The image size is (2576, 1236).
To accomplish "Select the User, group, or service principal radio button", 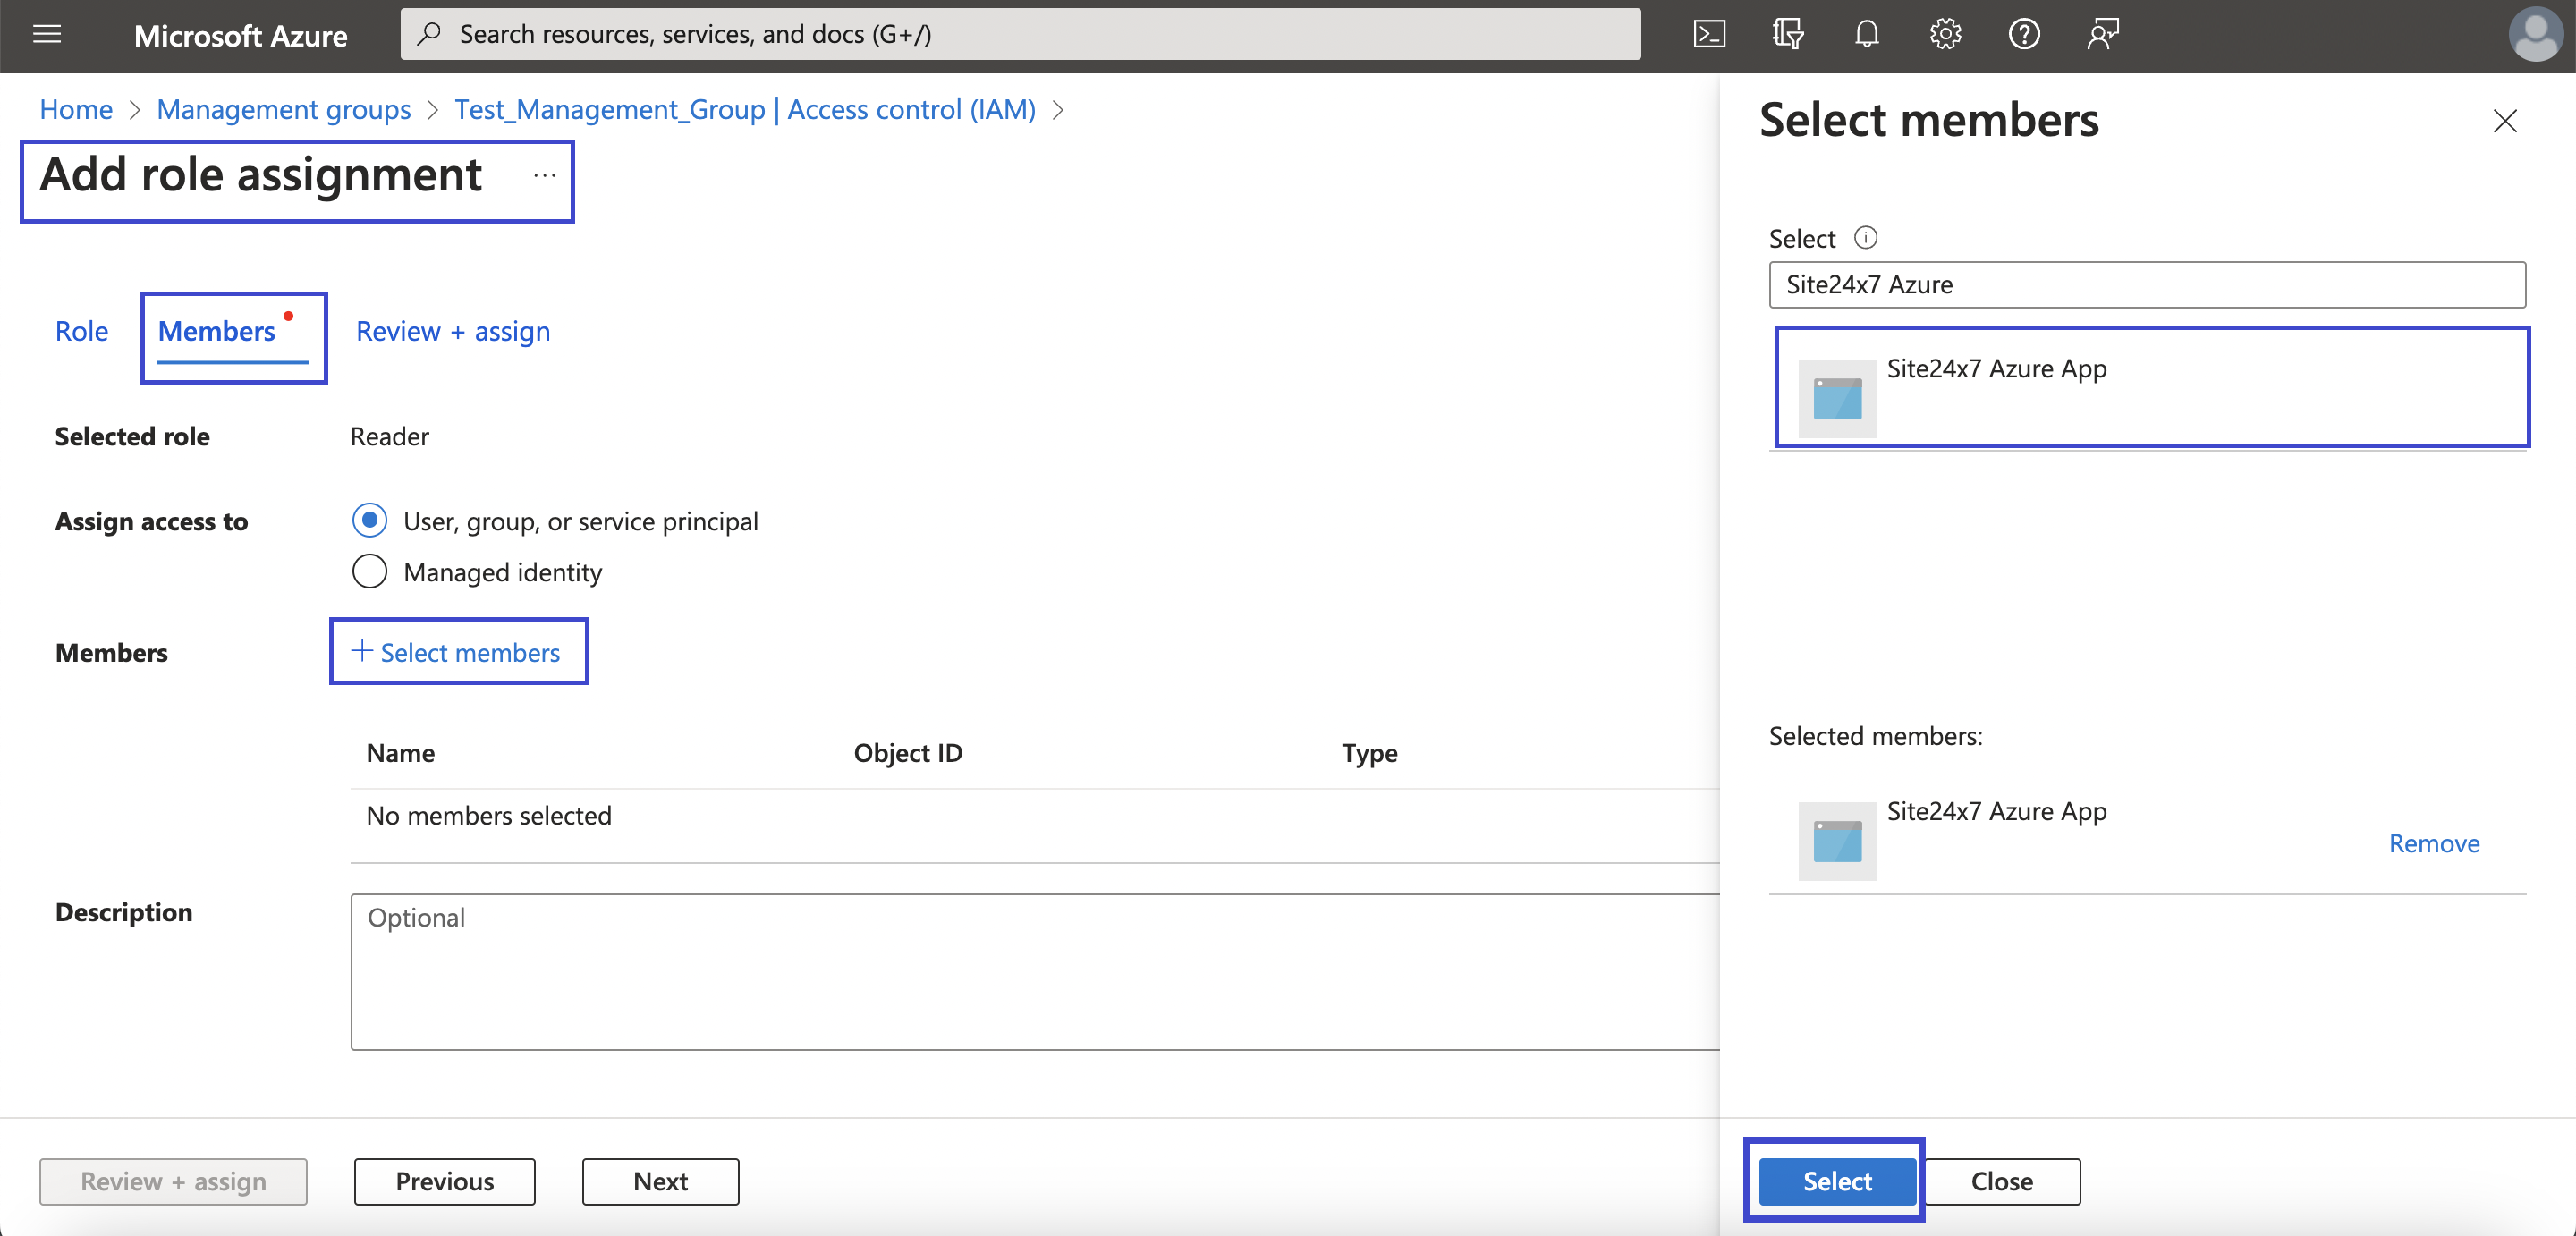I will (x=369, y=520).
